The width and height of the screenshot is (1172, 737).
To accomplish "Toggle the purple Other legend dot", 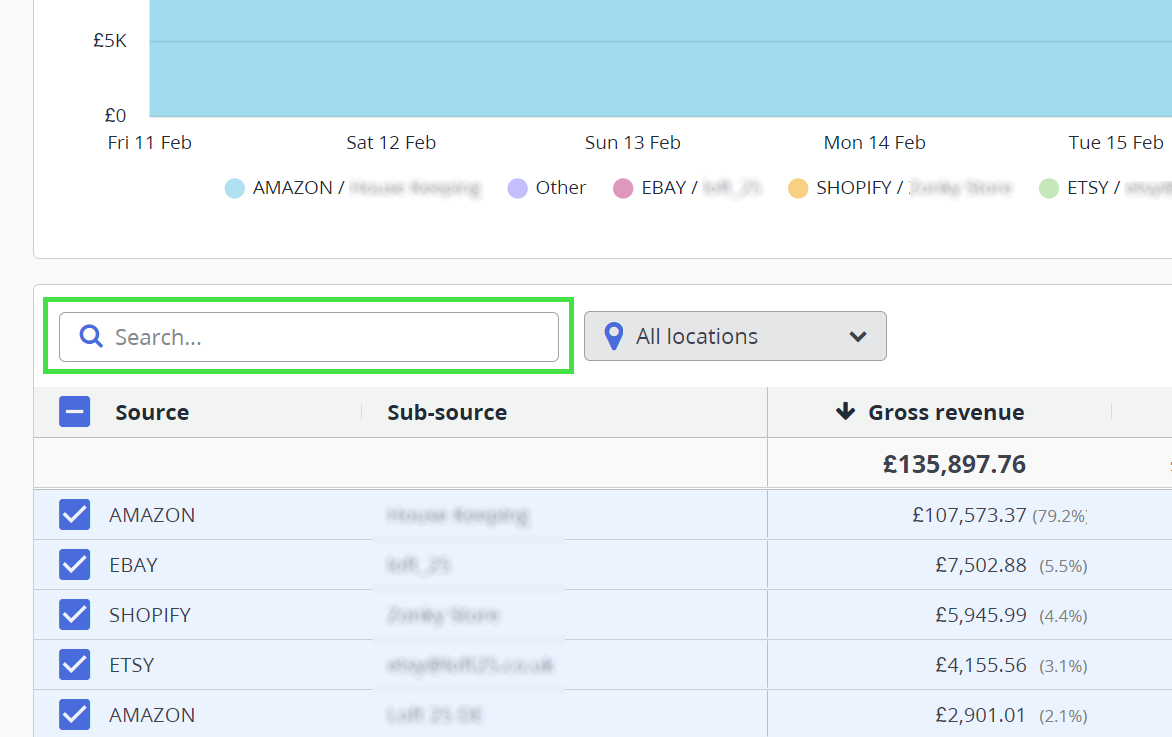I will [x=518, y=188].
